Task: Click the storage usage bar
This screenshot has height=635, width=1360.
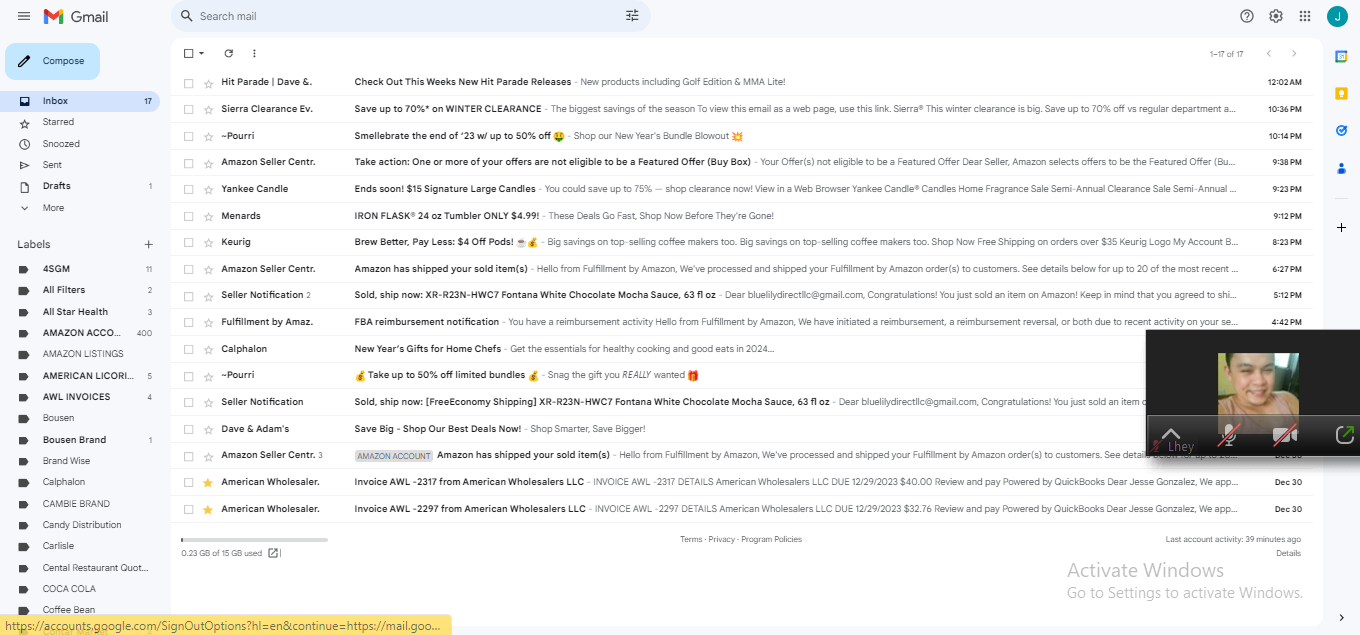Action: coord(254,540)
